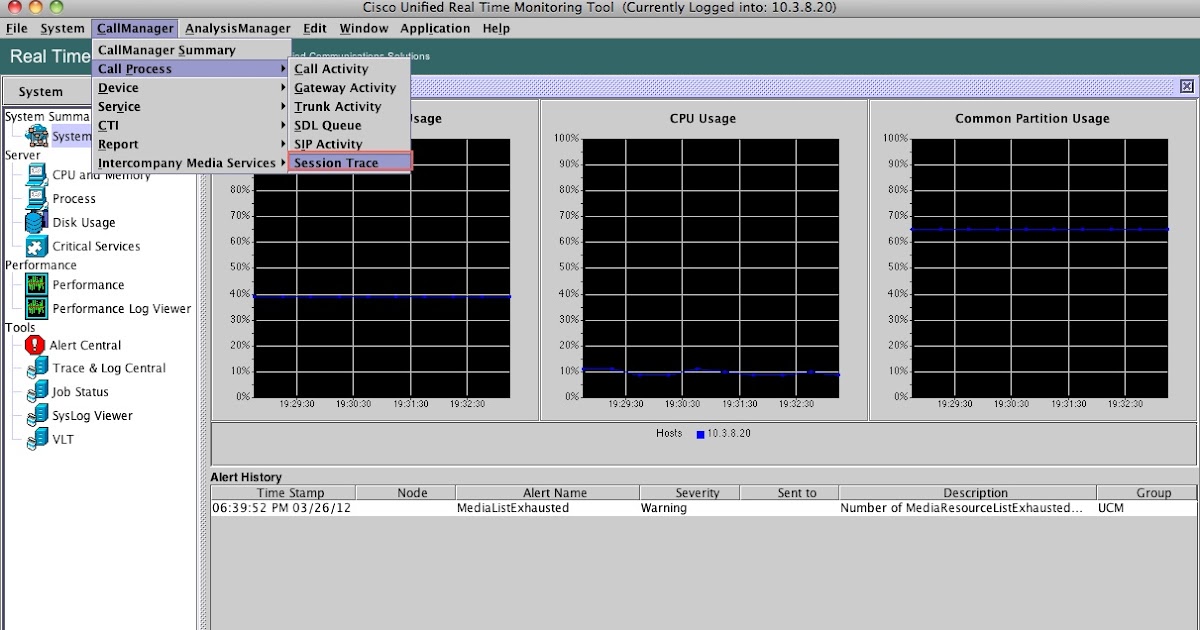Screen dimensions: 1200x630
Task: Expand the Device submenu
Action: point(190,88)
